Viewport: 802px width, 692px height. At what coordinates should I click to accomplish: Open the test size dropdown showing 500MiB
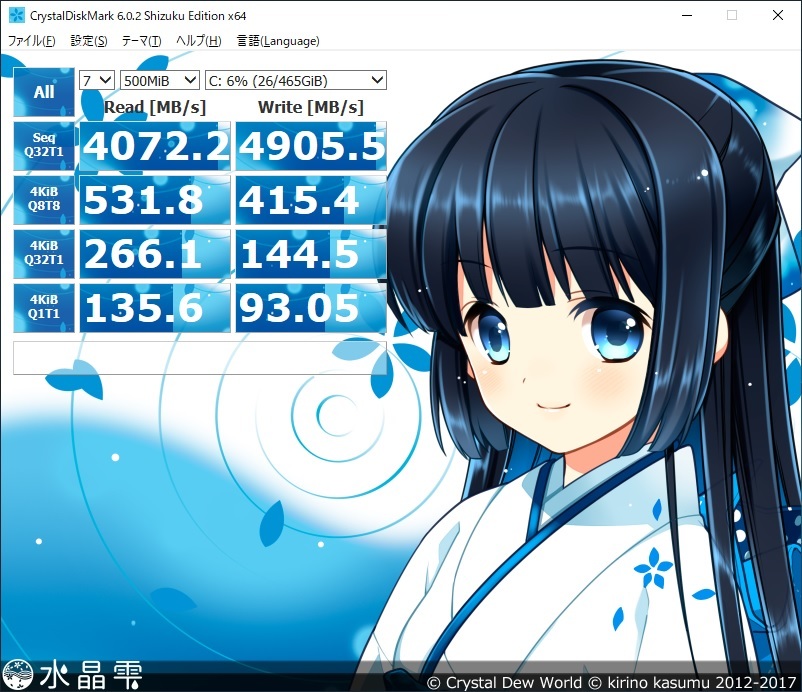tap(158, 80)
